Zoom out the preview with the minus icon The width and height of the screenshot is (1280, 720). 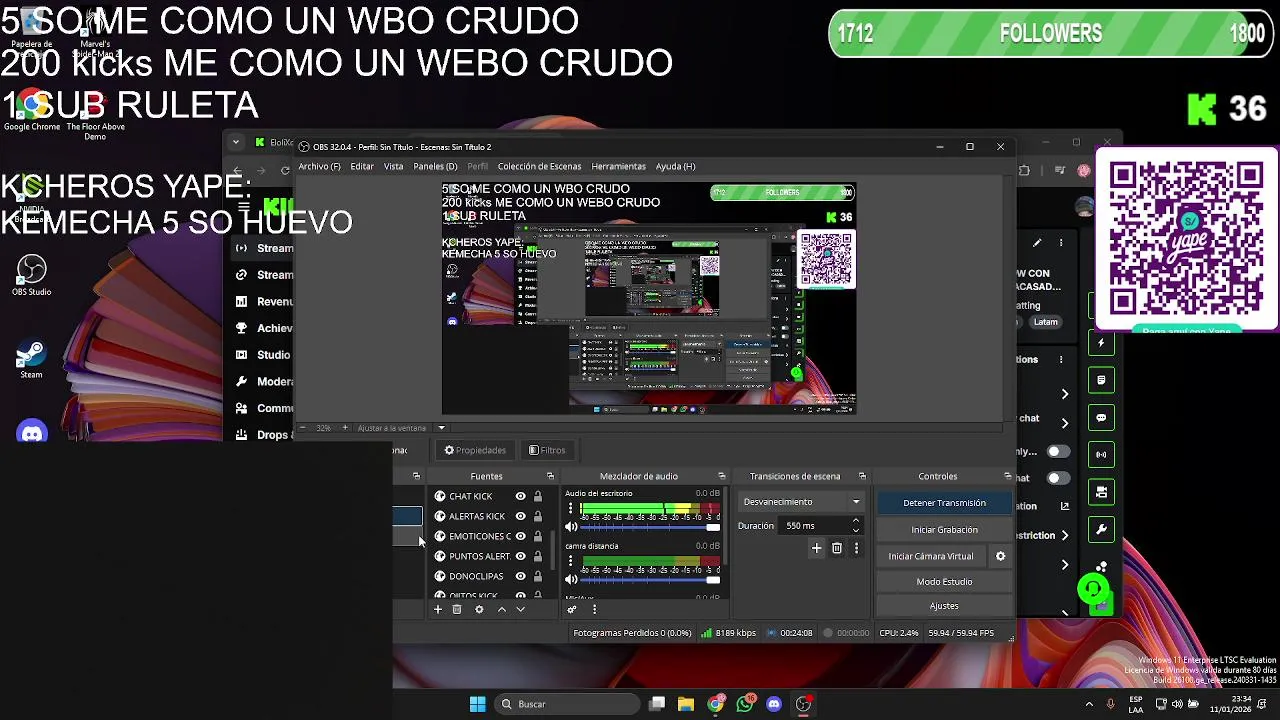pyautogui.click(x=302, y=428)
